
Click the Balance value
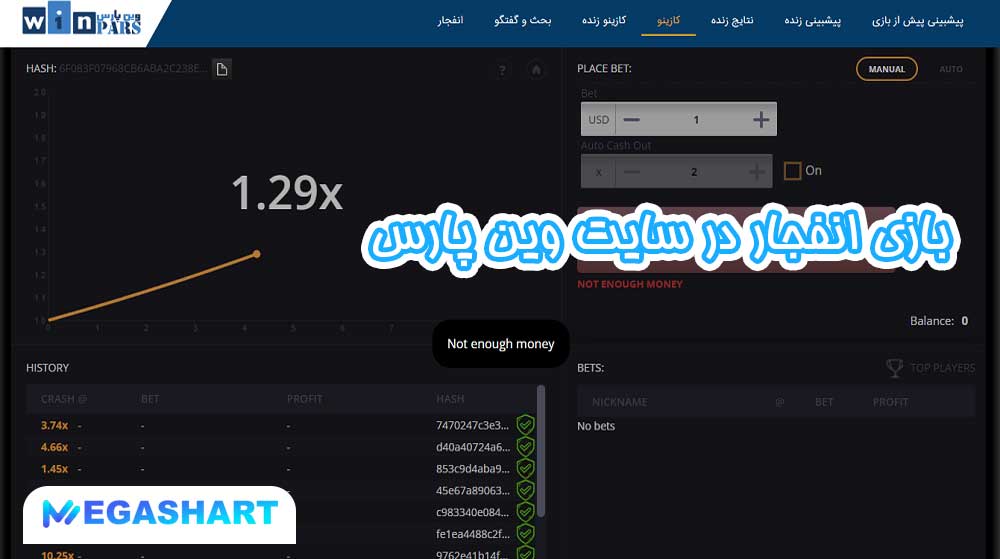[x=964, y=321]
